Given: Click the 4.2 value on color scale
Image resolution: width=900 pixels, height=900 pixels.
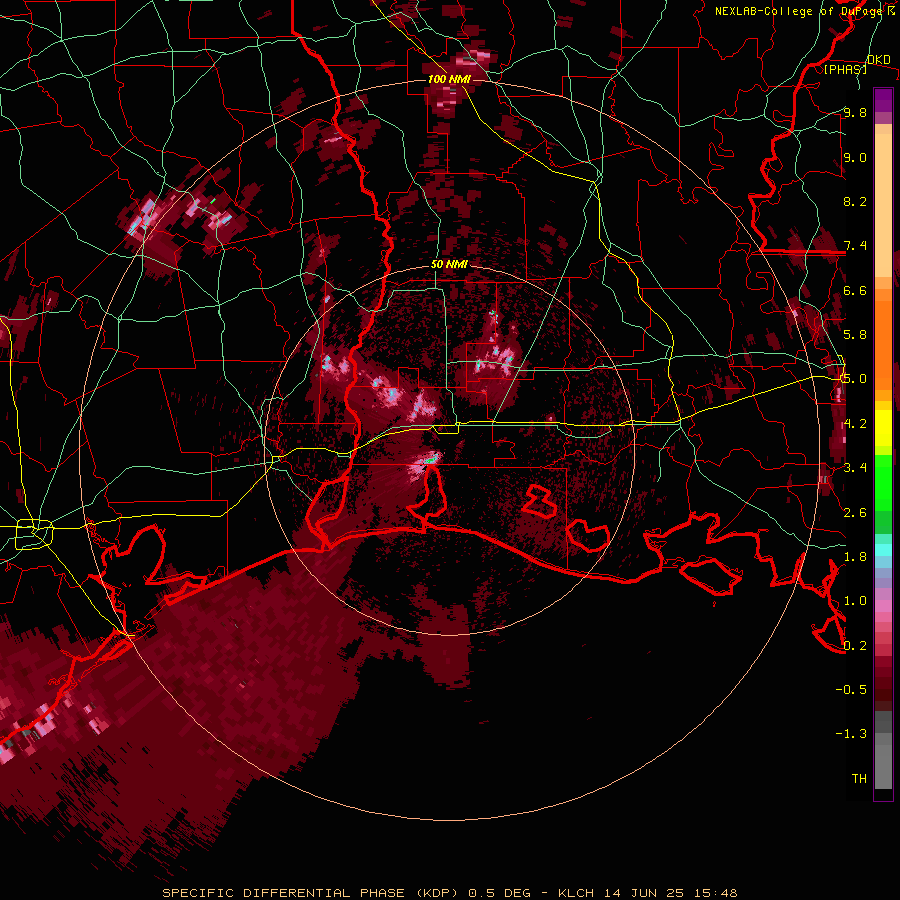Looking at the screenshot, I should click(855, 424).
